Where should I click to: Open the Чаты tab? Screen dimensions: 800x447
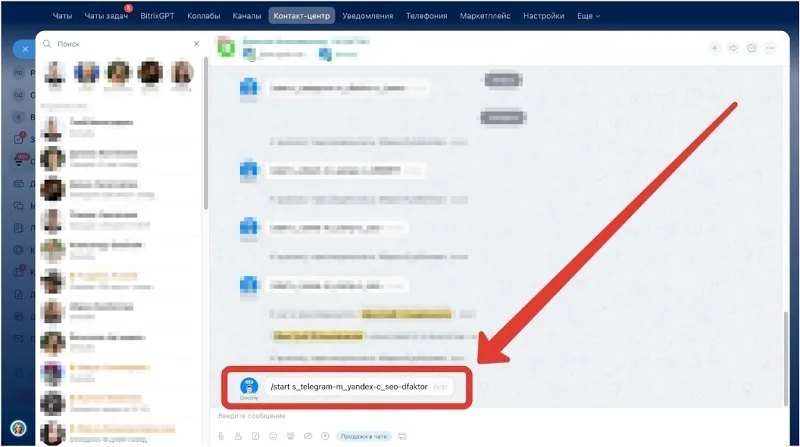pos(62,16)
